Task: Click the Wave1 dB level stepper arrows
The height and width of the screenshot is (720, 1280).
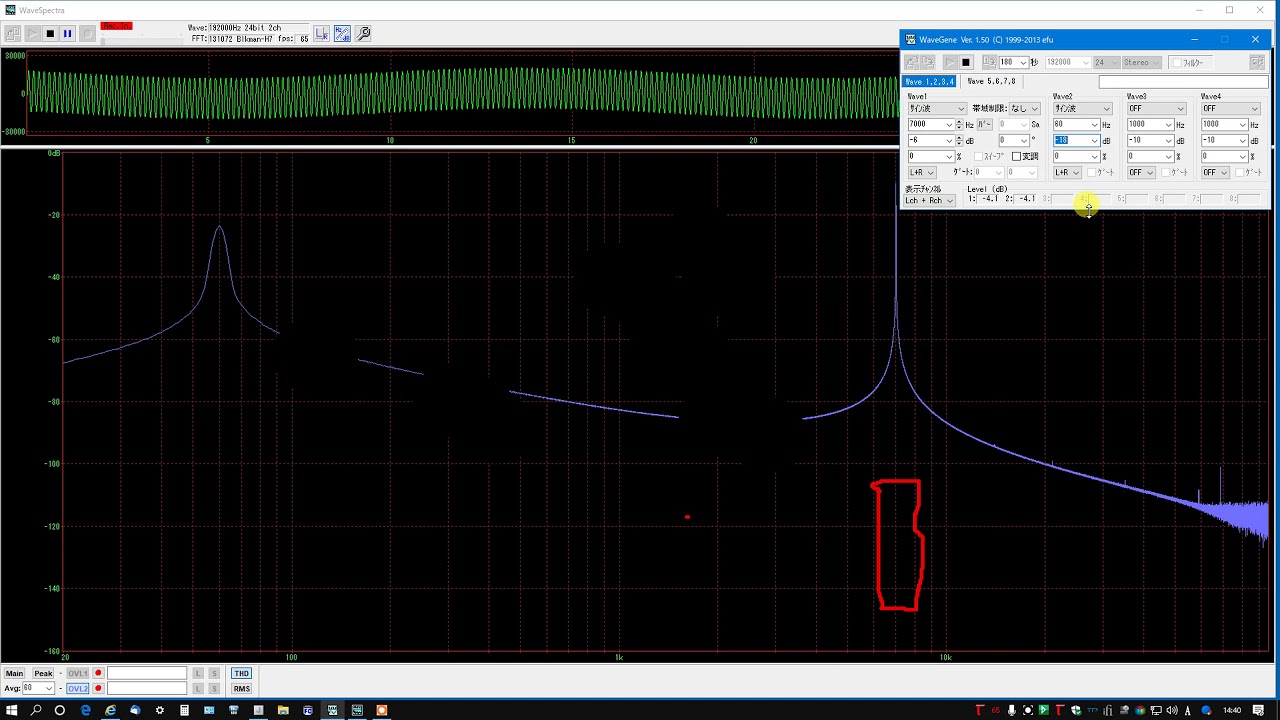Action: point(959,141)
